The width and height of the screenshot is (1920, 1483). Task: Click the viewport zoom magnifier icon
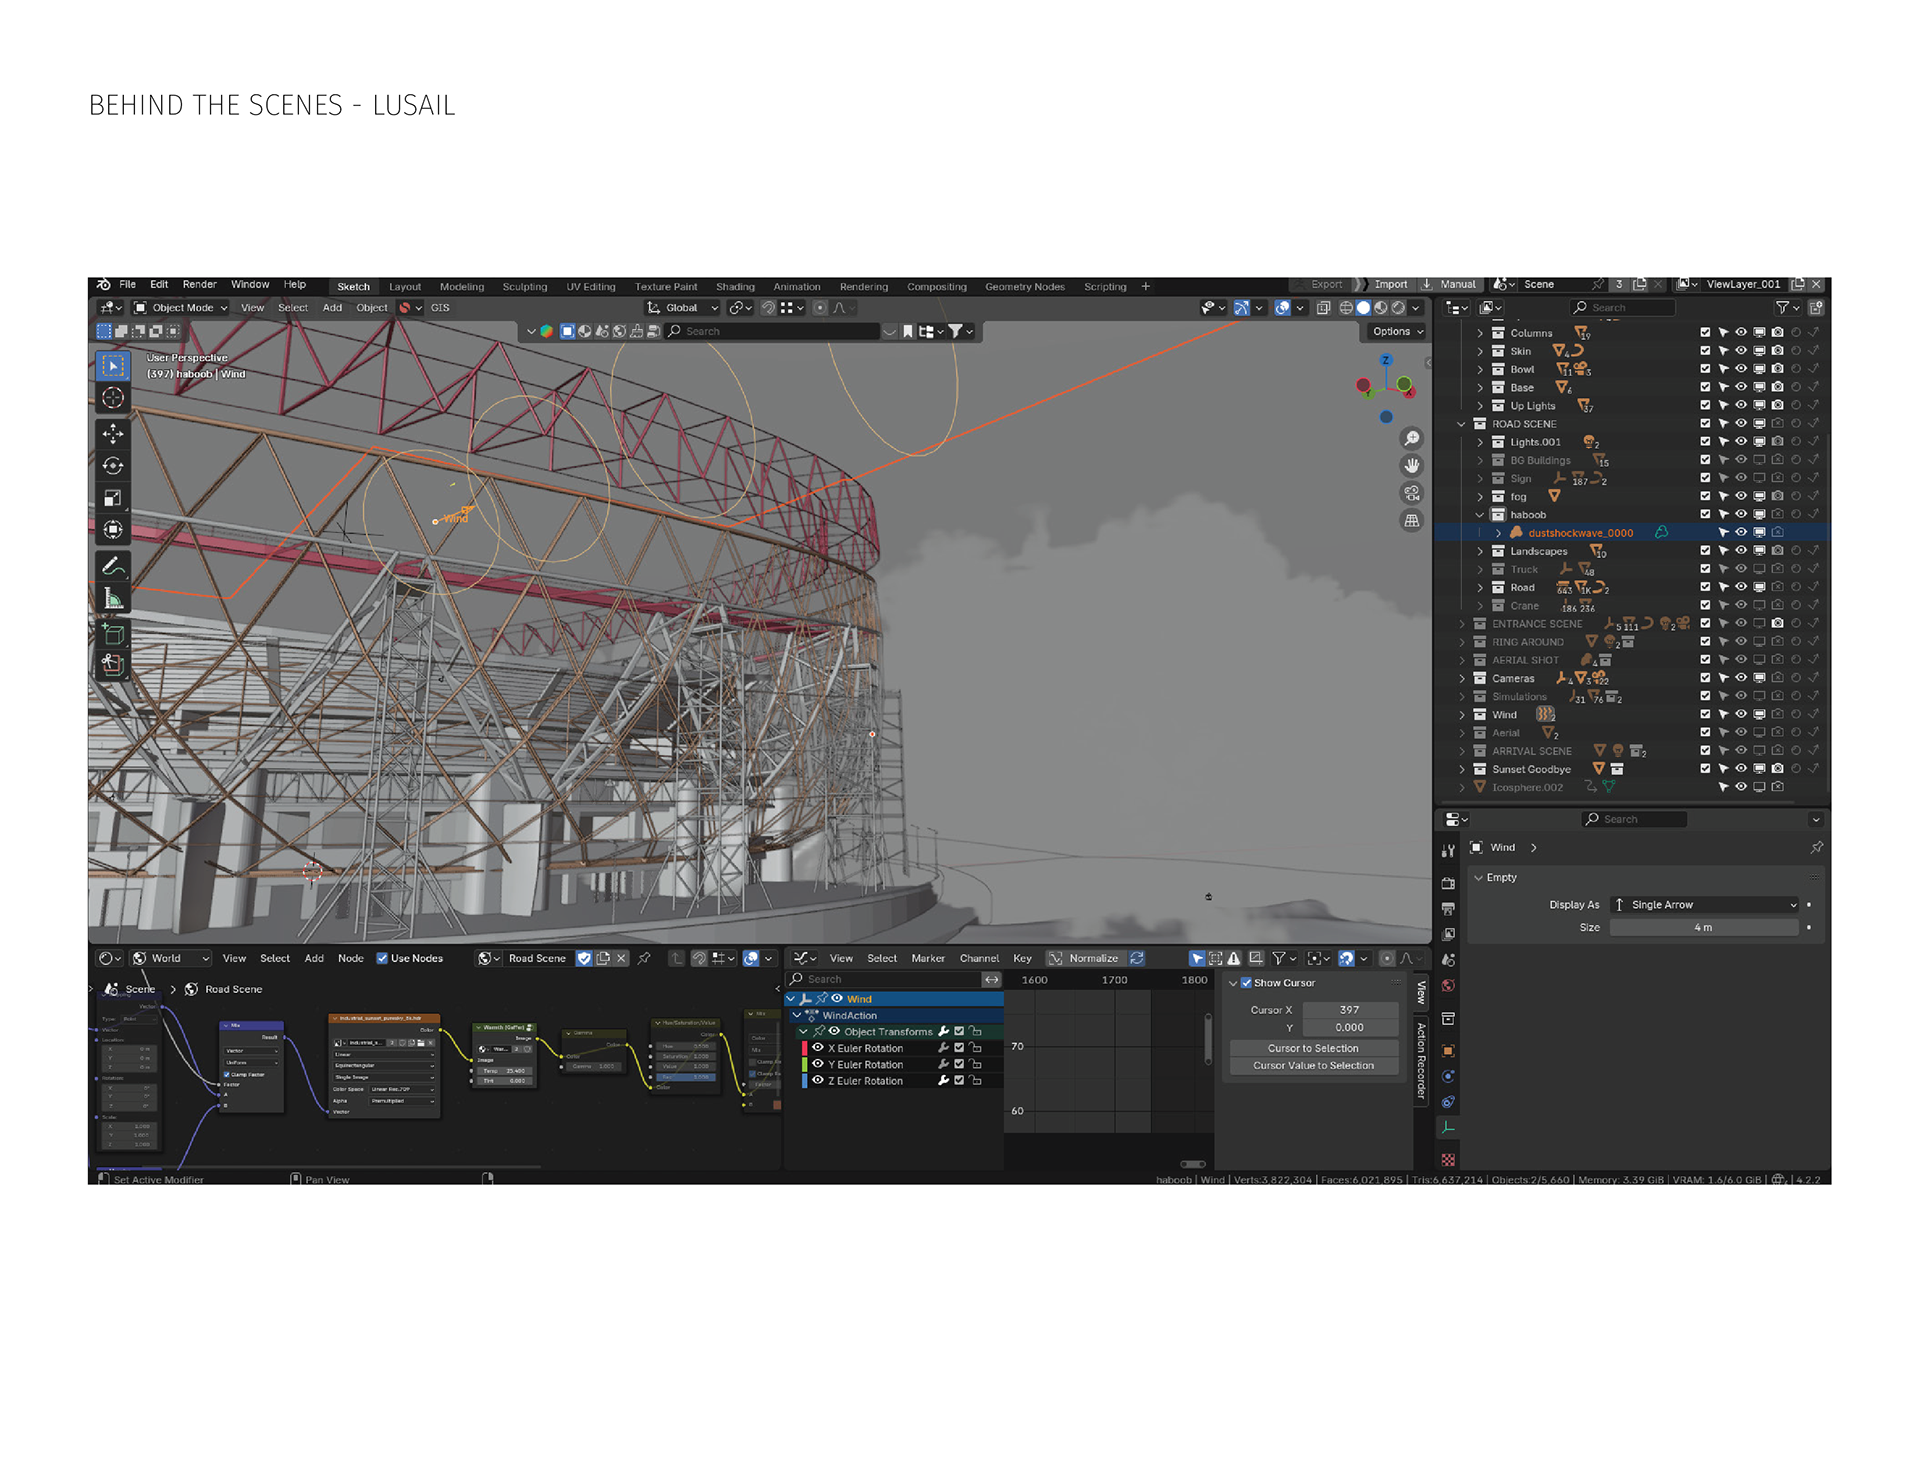(x=1412, y=439)
